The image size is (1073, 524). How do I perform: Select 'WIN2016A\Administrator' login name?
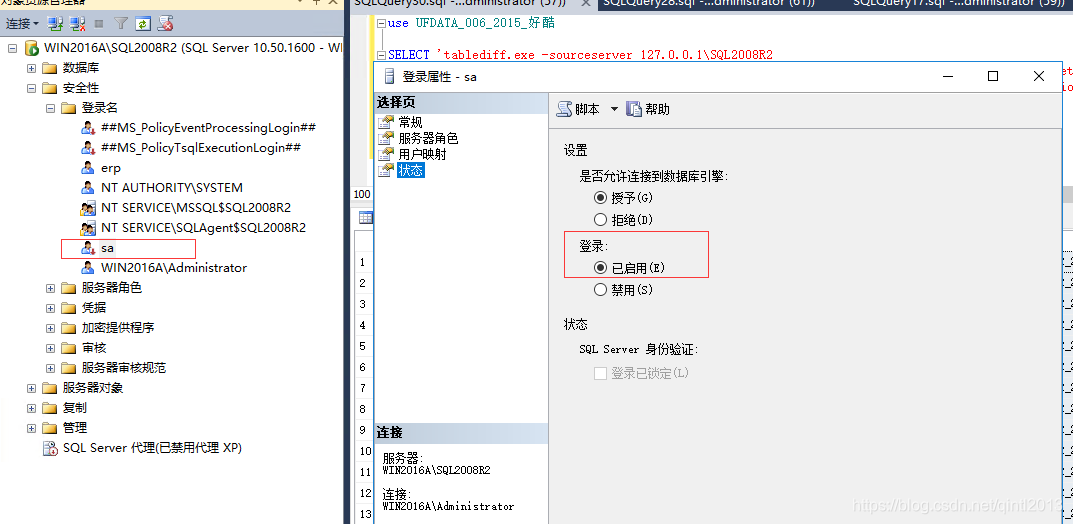point(174,267)
